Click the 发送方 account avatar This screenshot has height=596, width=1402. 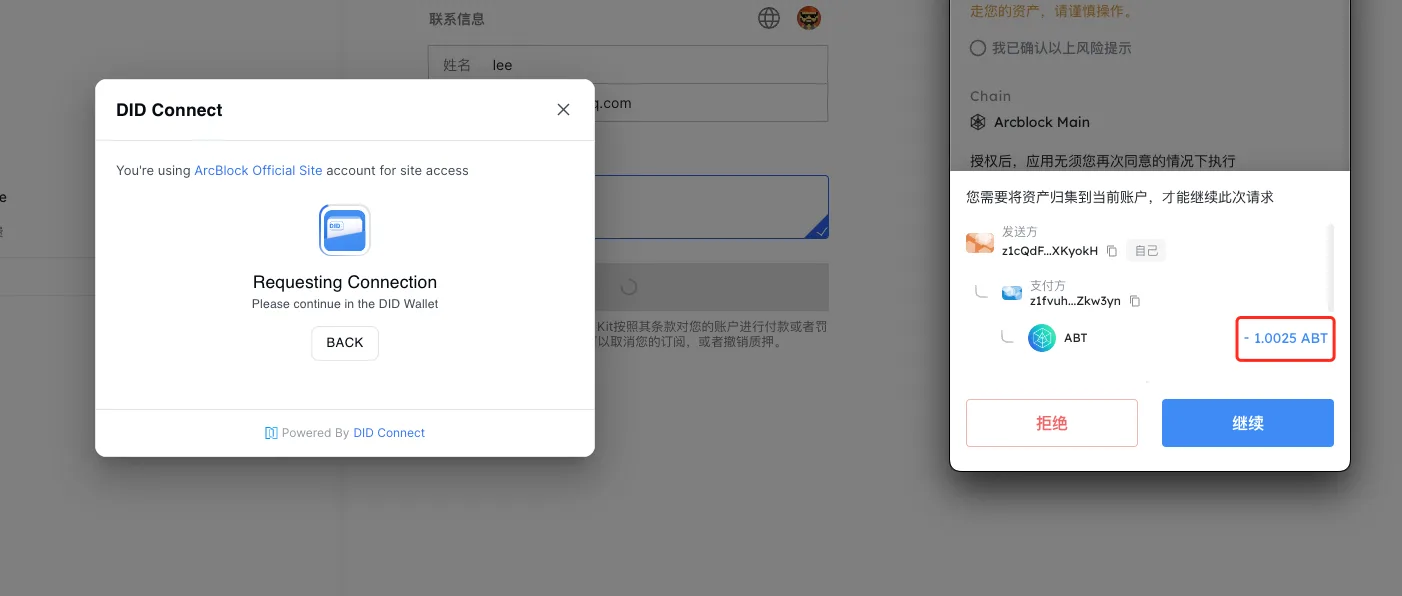pyautogui.click(x=980, y=243)
